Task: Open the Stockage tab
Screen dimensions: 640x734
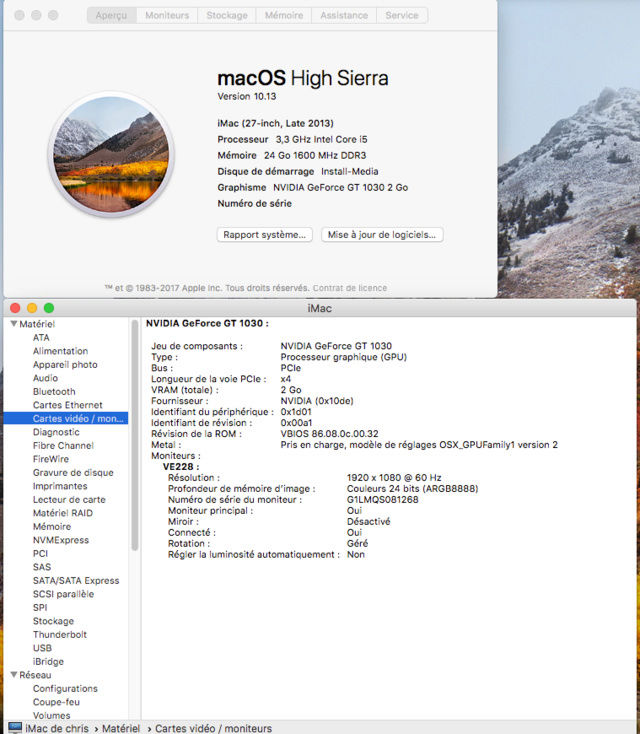Action: 227,15
